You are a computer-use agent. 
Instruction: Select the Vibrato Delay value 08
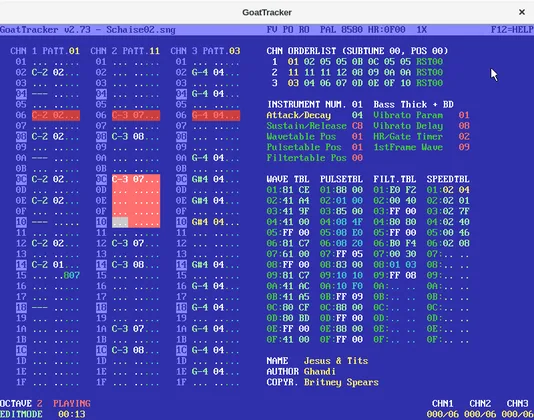464,126
